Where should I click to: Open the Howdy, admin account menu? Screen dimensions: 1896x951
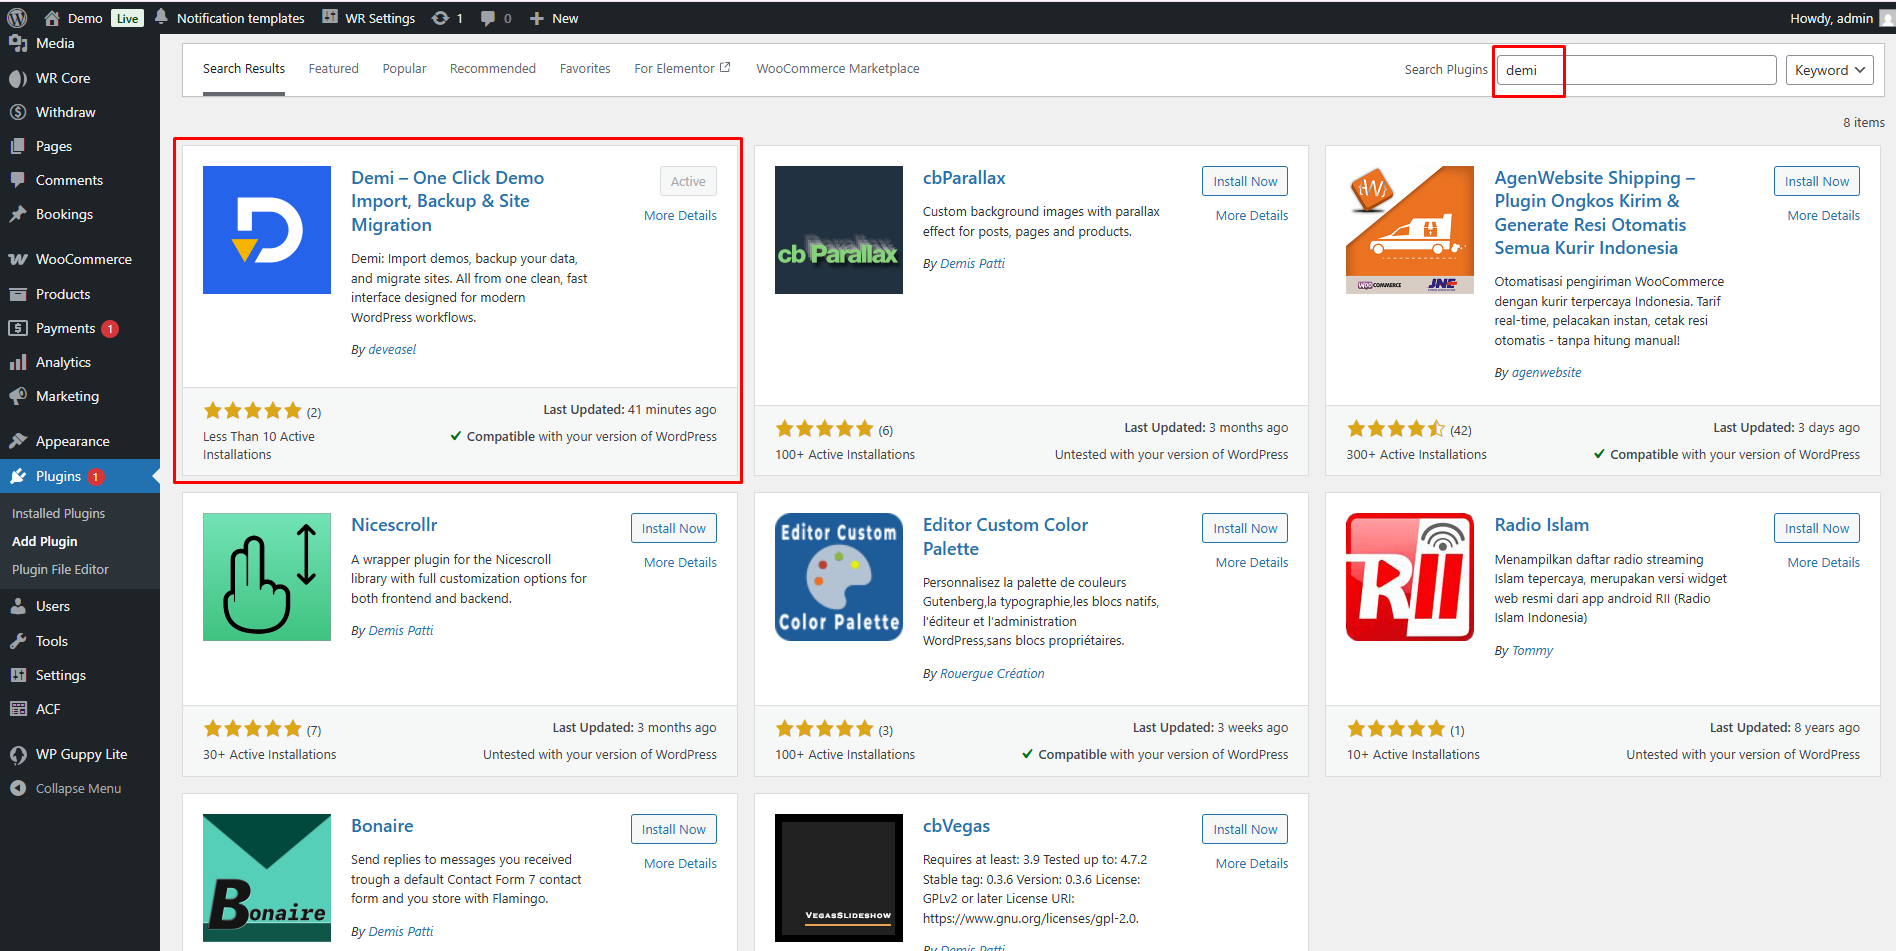(x=1831, y=18)
